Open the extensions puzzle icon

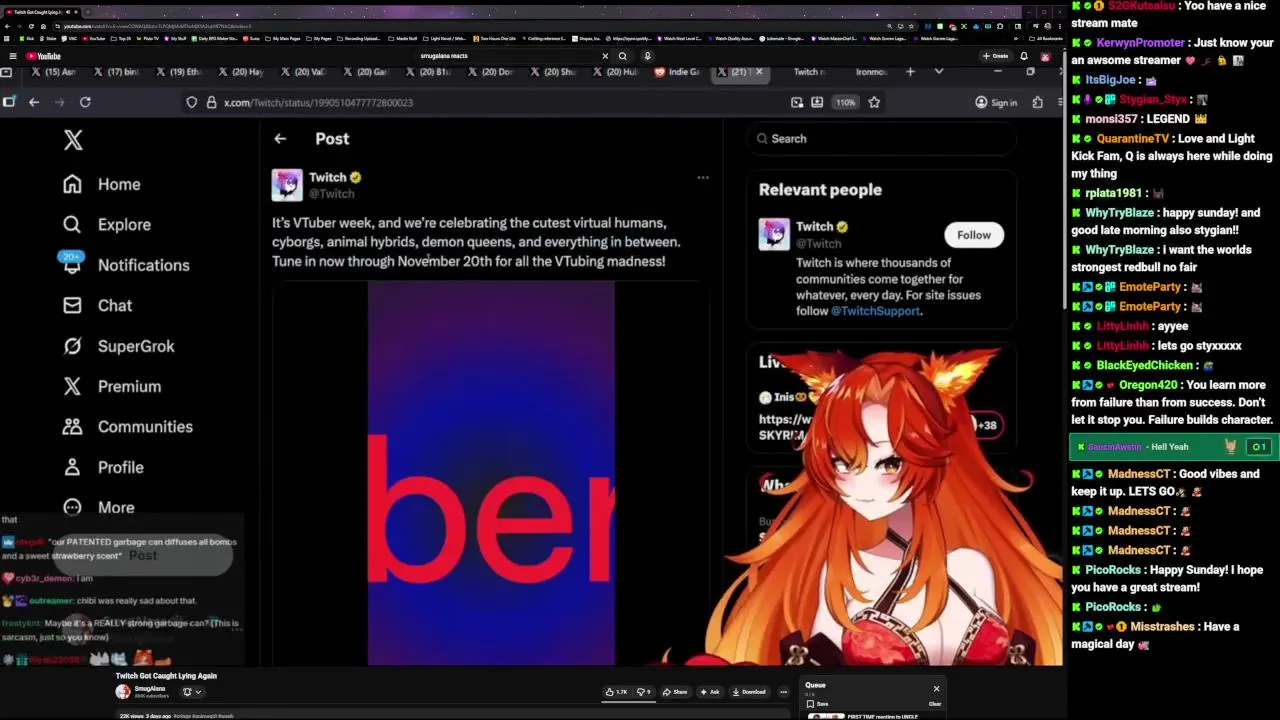1037,102
